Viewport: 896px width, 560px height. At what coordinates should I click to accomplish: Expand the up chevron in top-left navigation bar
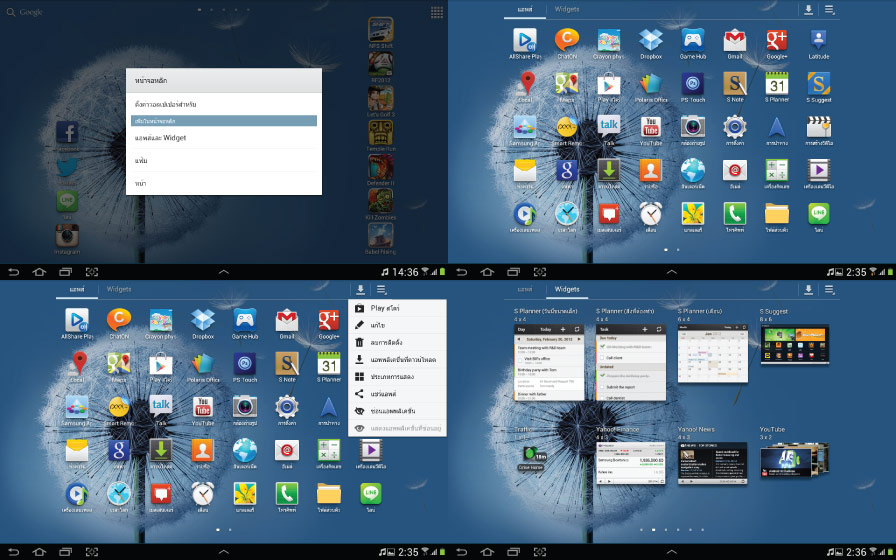pos(224,272)
